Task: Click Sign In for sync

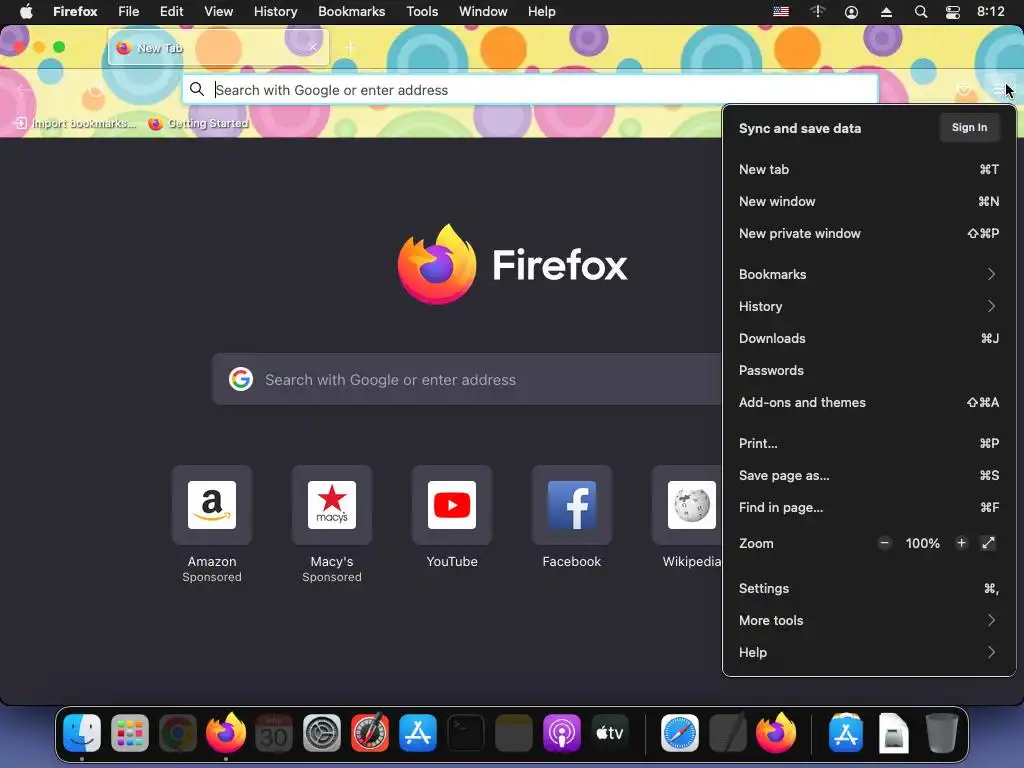Action: point(969,127)
